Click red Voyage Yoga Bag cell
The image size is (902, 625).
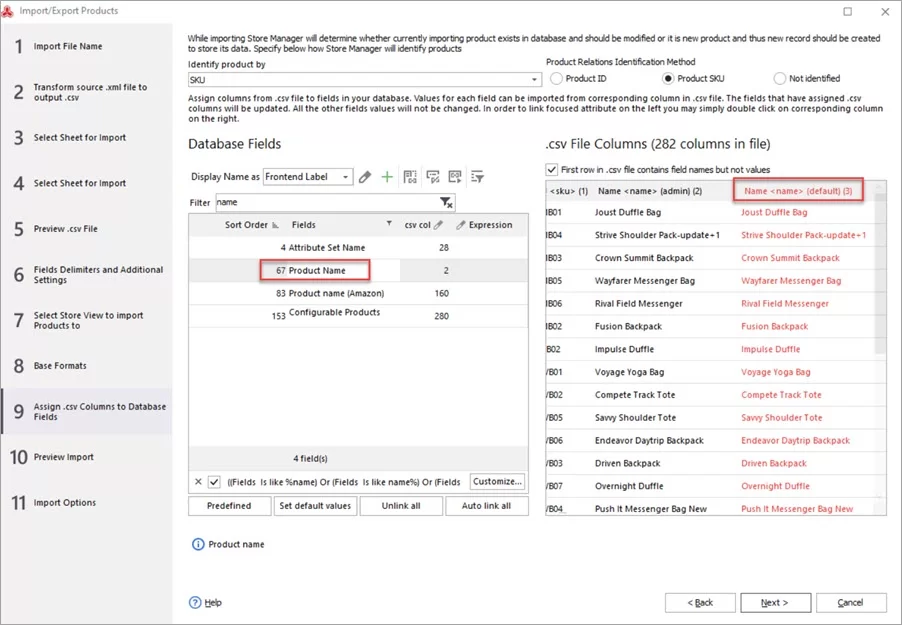tap(776, 372)
